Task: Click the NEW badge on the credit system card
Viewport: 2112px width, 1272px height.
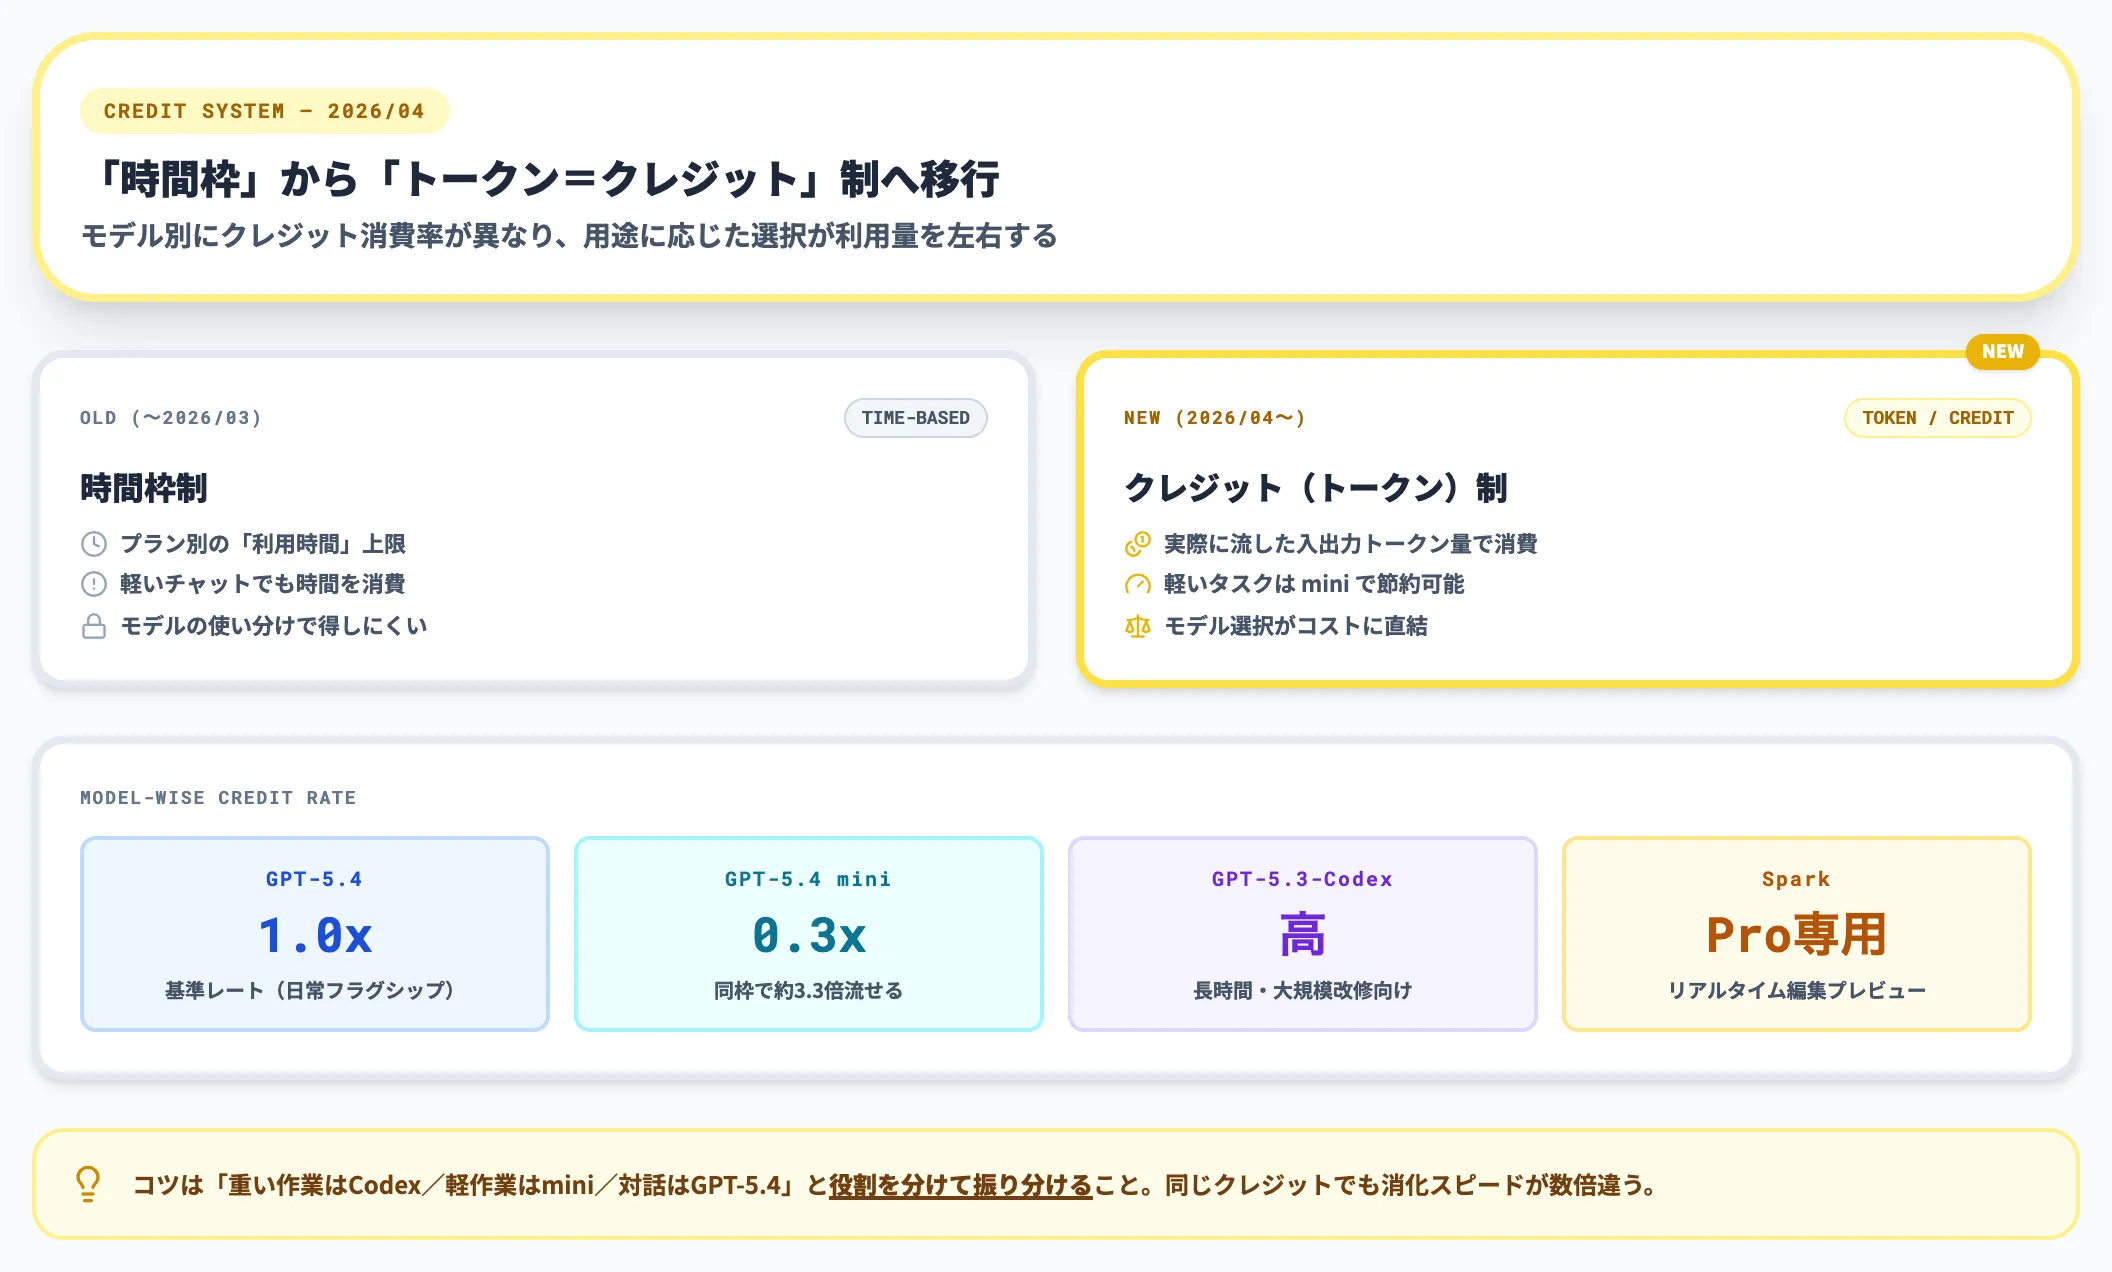Action: 2001,352
